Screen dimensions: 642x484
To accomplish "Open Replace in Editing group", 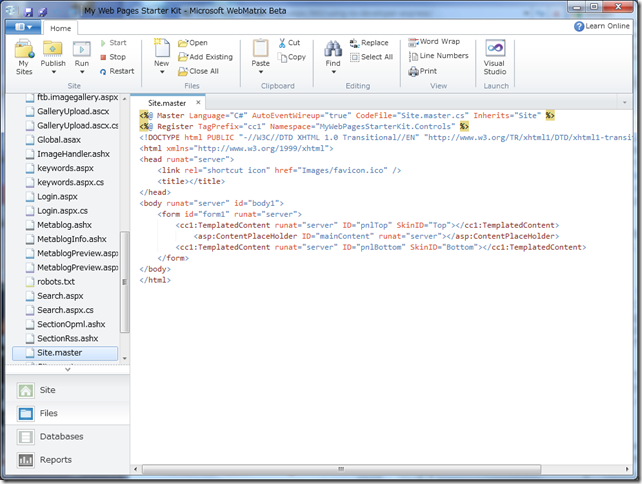I will tap(369, 43).
